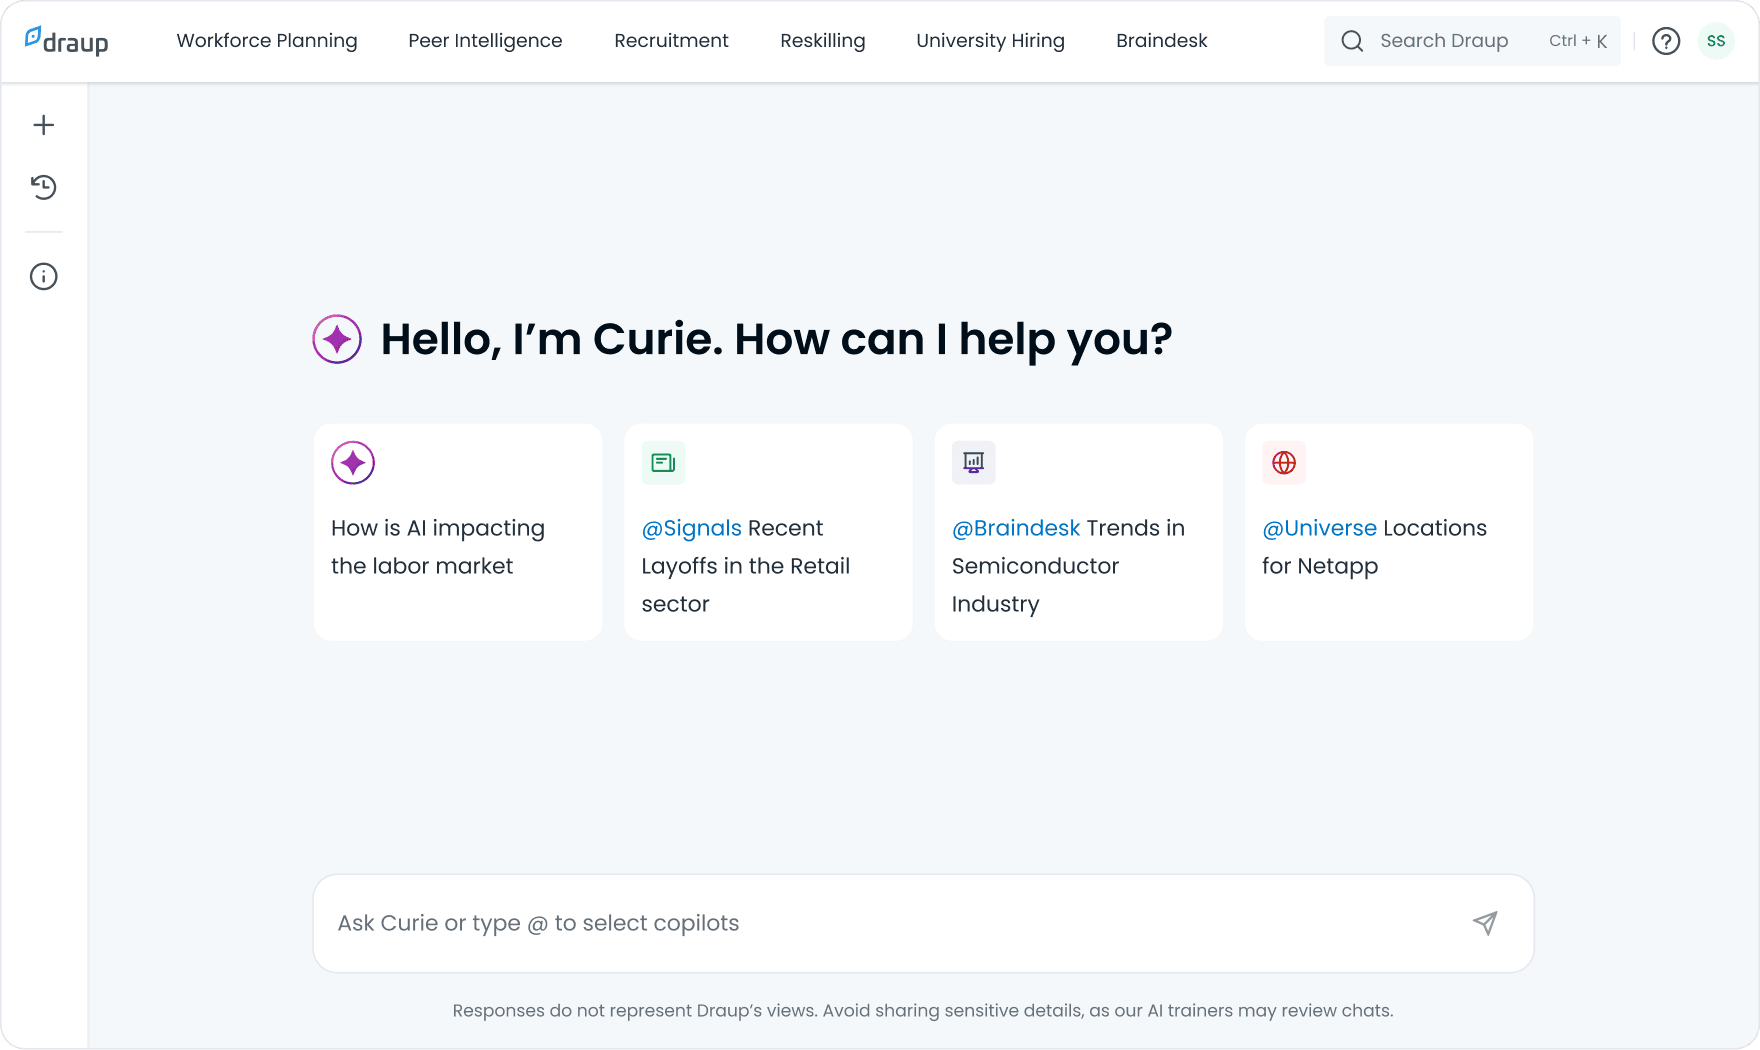
Task: Open help question mark icon
Action: pos(1666,41)
